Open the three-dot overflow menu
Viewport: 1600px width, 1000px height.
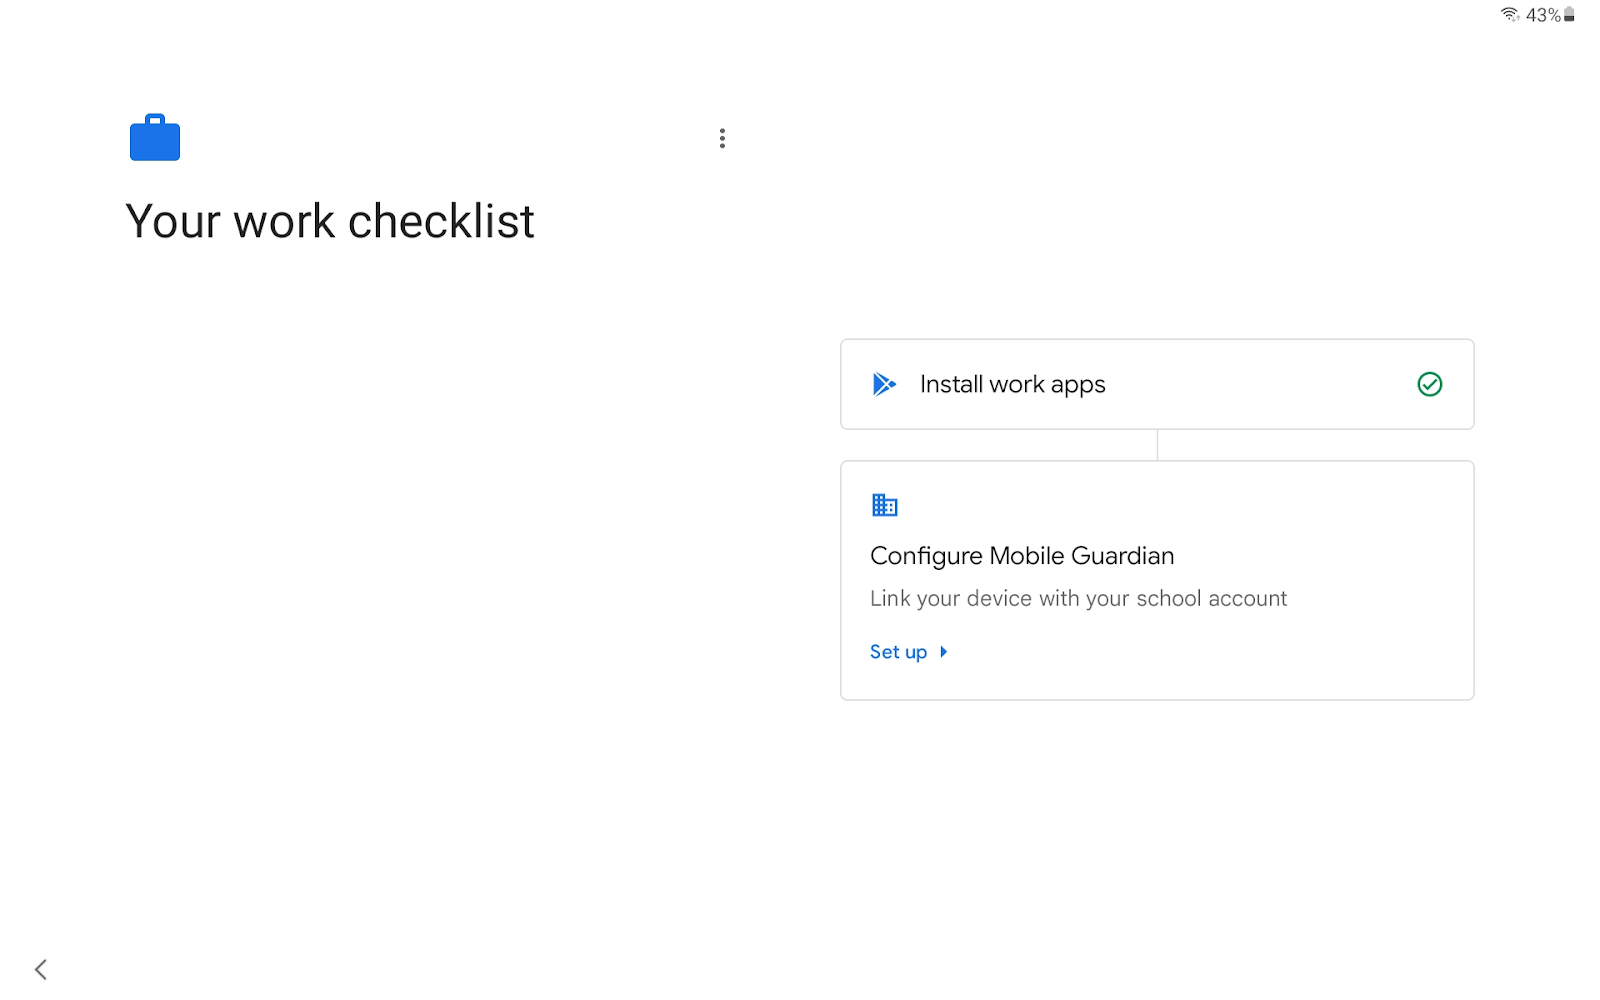(x=722, y=139)
